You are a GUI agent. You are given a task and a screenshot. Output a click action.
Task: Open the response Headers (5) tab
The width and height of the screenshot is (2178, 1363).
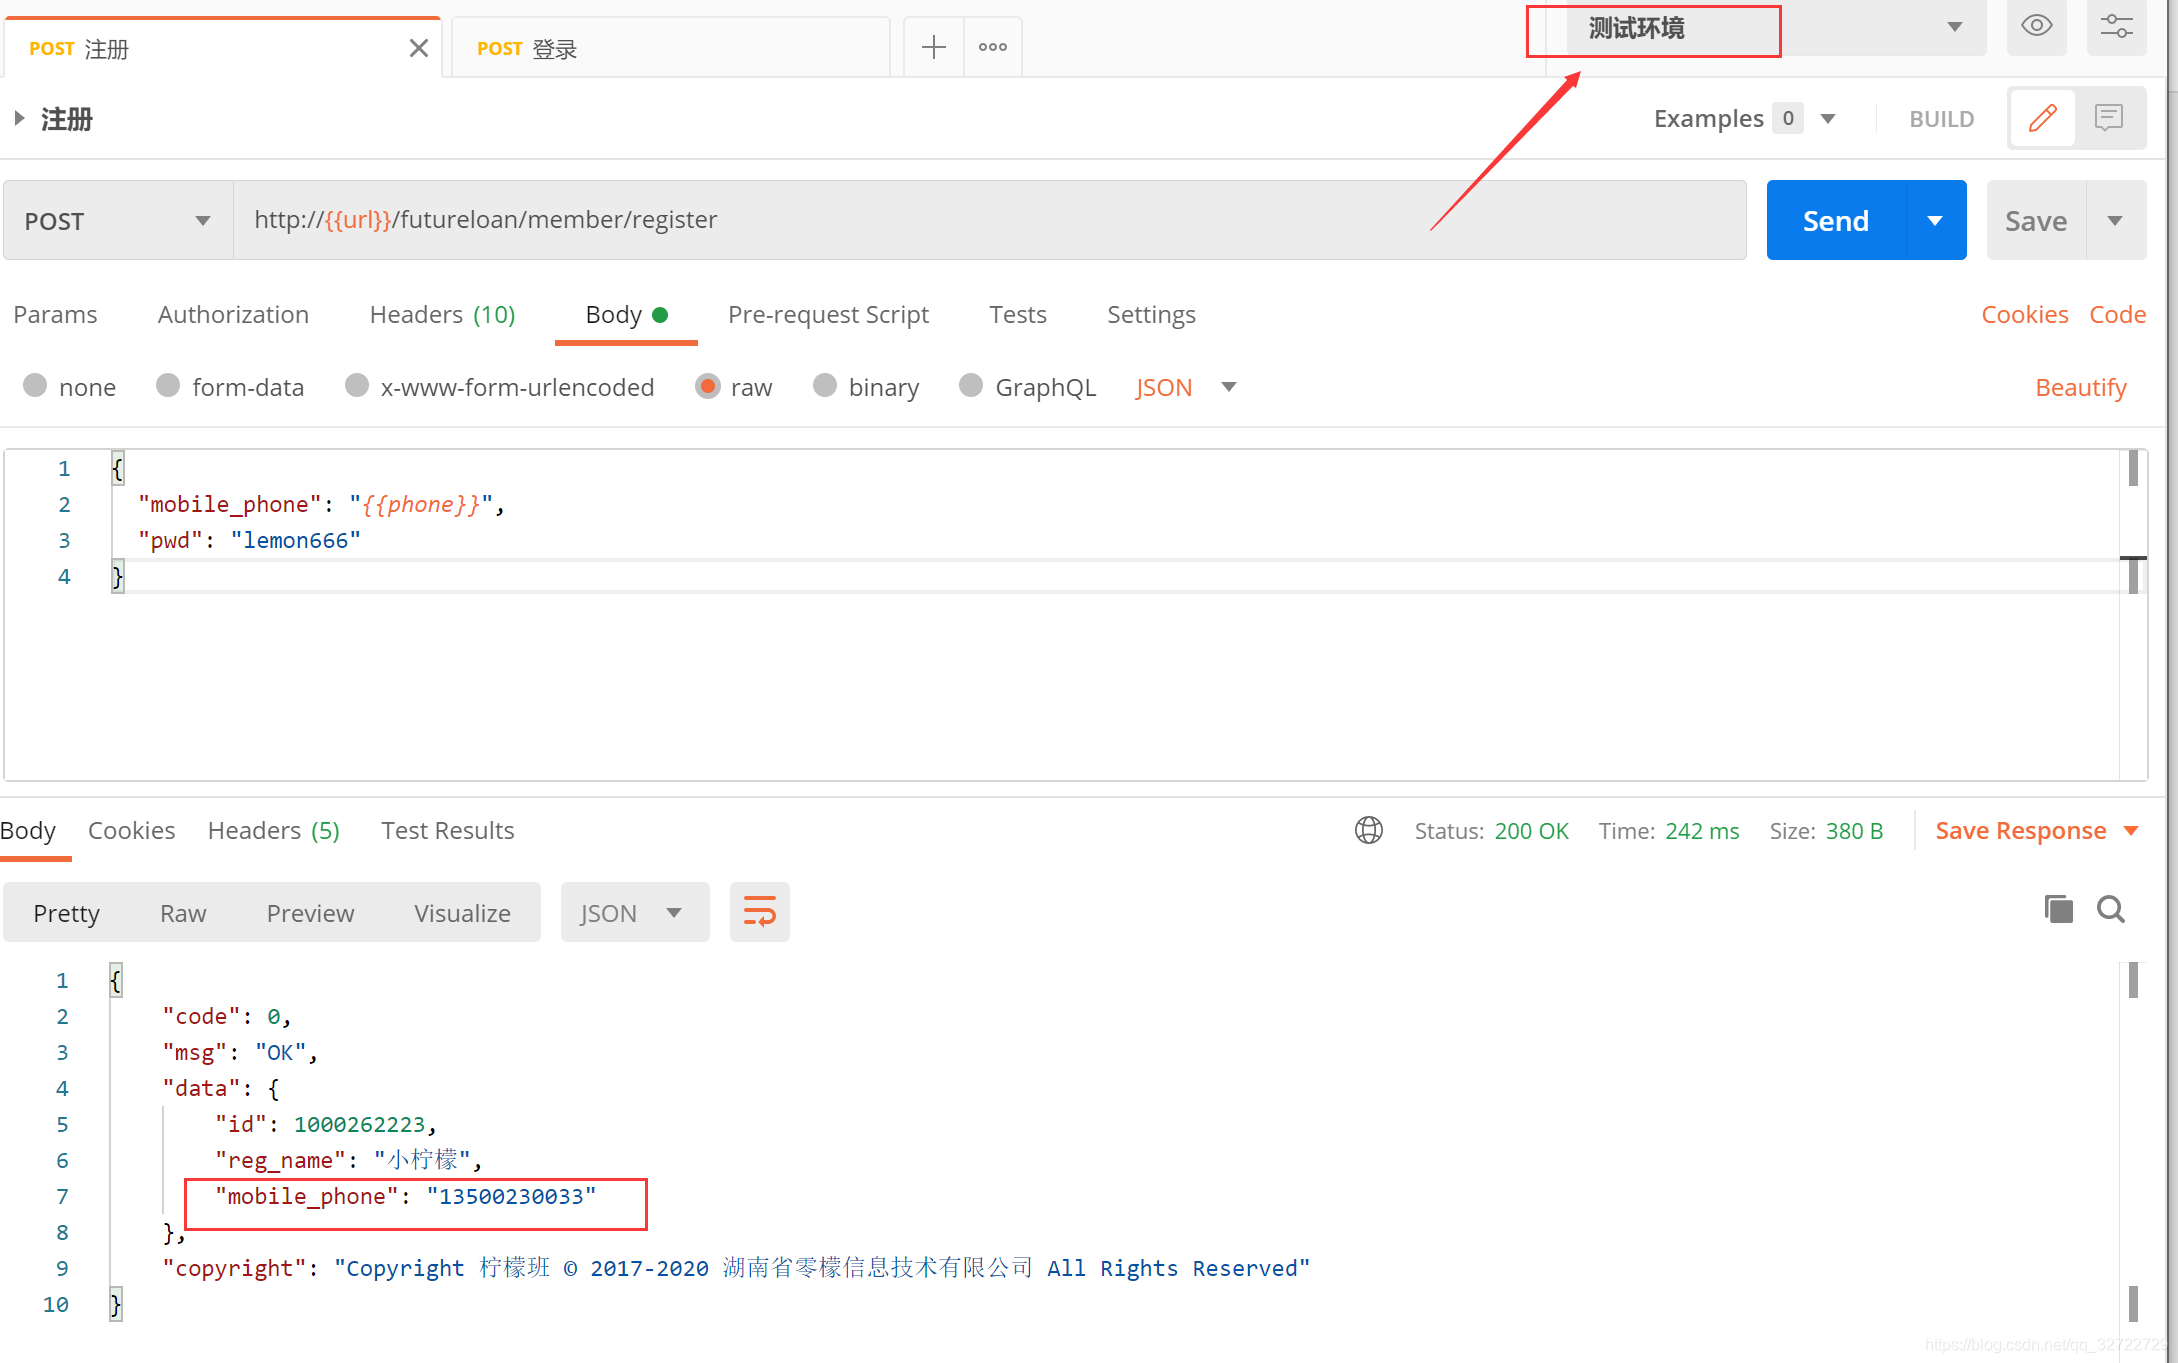(x=273, y=830)
